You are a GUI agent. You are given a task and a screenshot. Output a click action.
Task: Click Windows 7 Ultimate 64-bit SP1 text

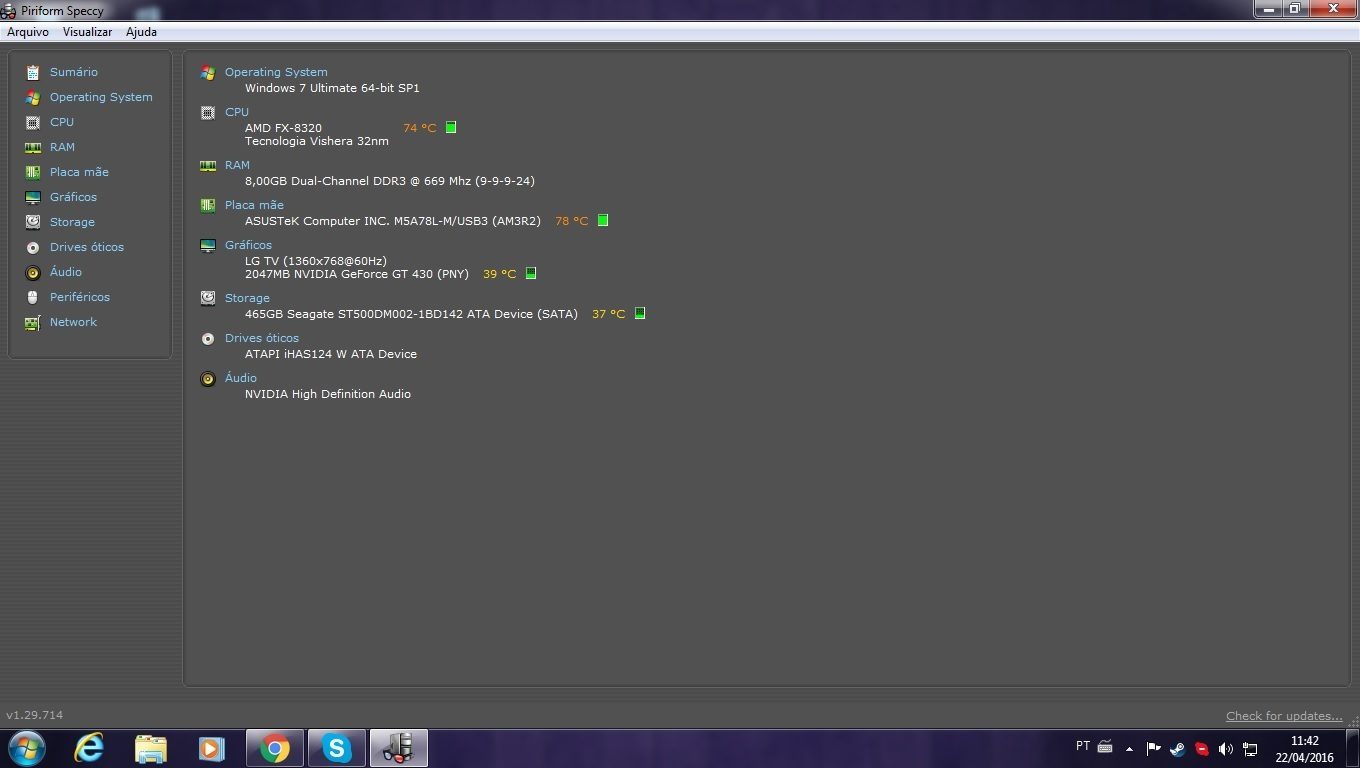[332, 88]
